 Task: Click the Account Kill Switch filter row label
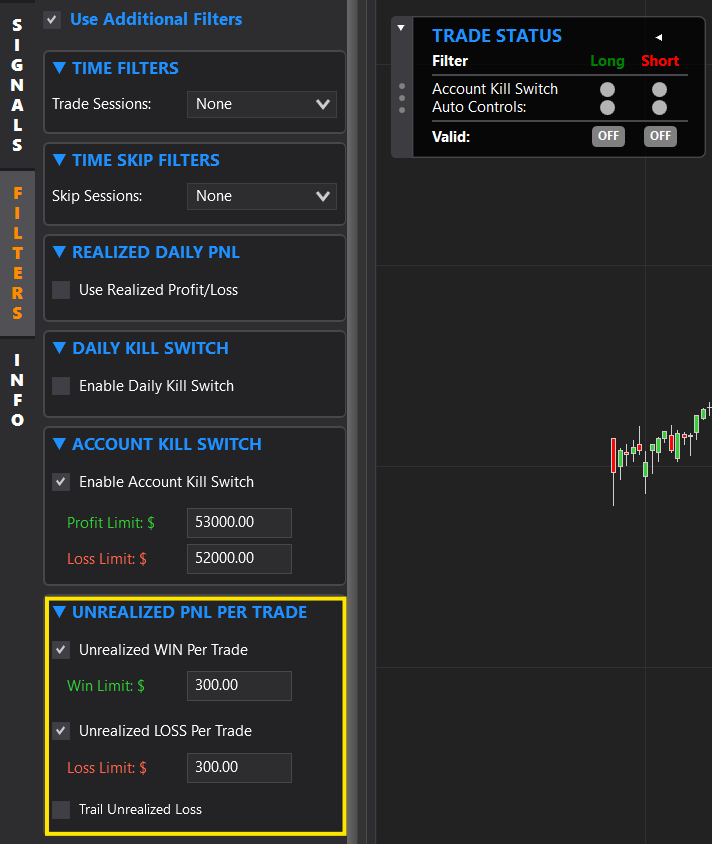click(x=495, y=89)
